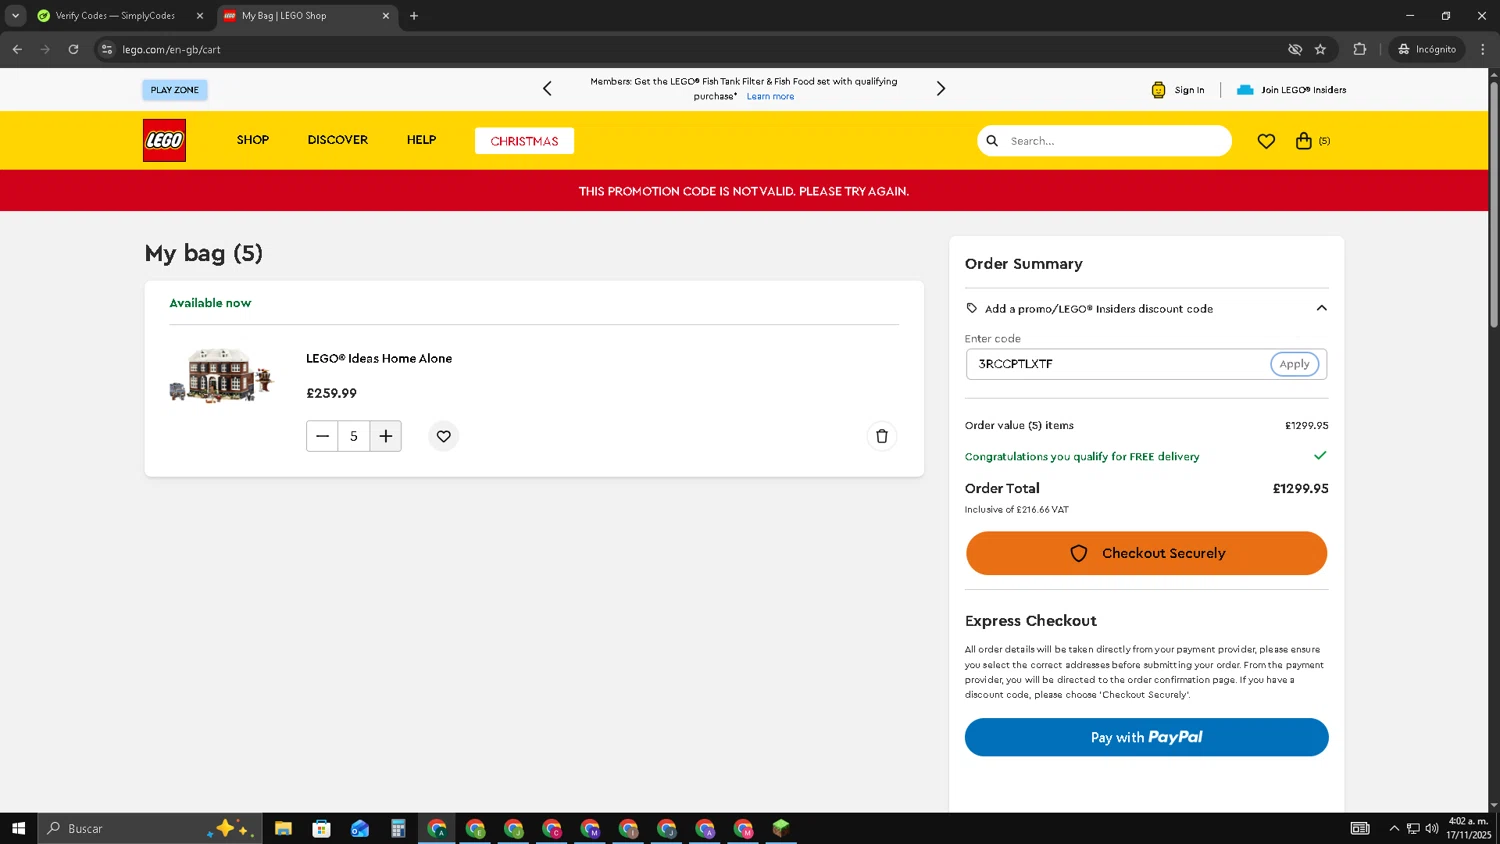Click Windows taskbar search box
The image size is (1500, 844).
pyautogui.click(x=150, y=828)
